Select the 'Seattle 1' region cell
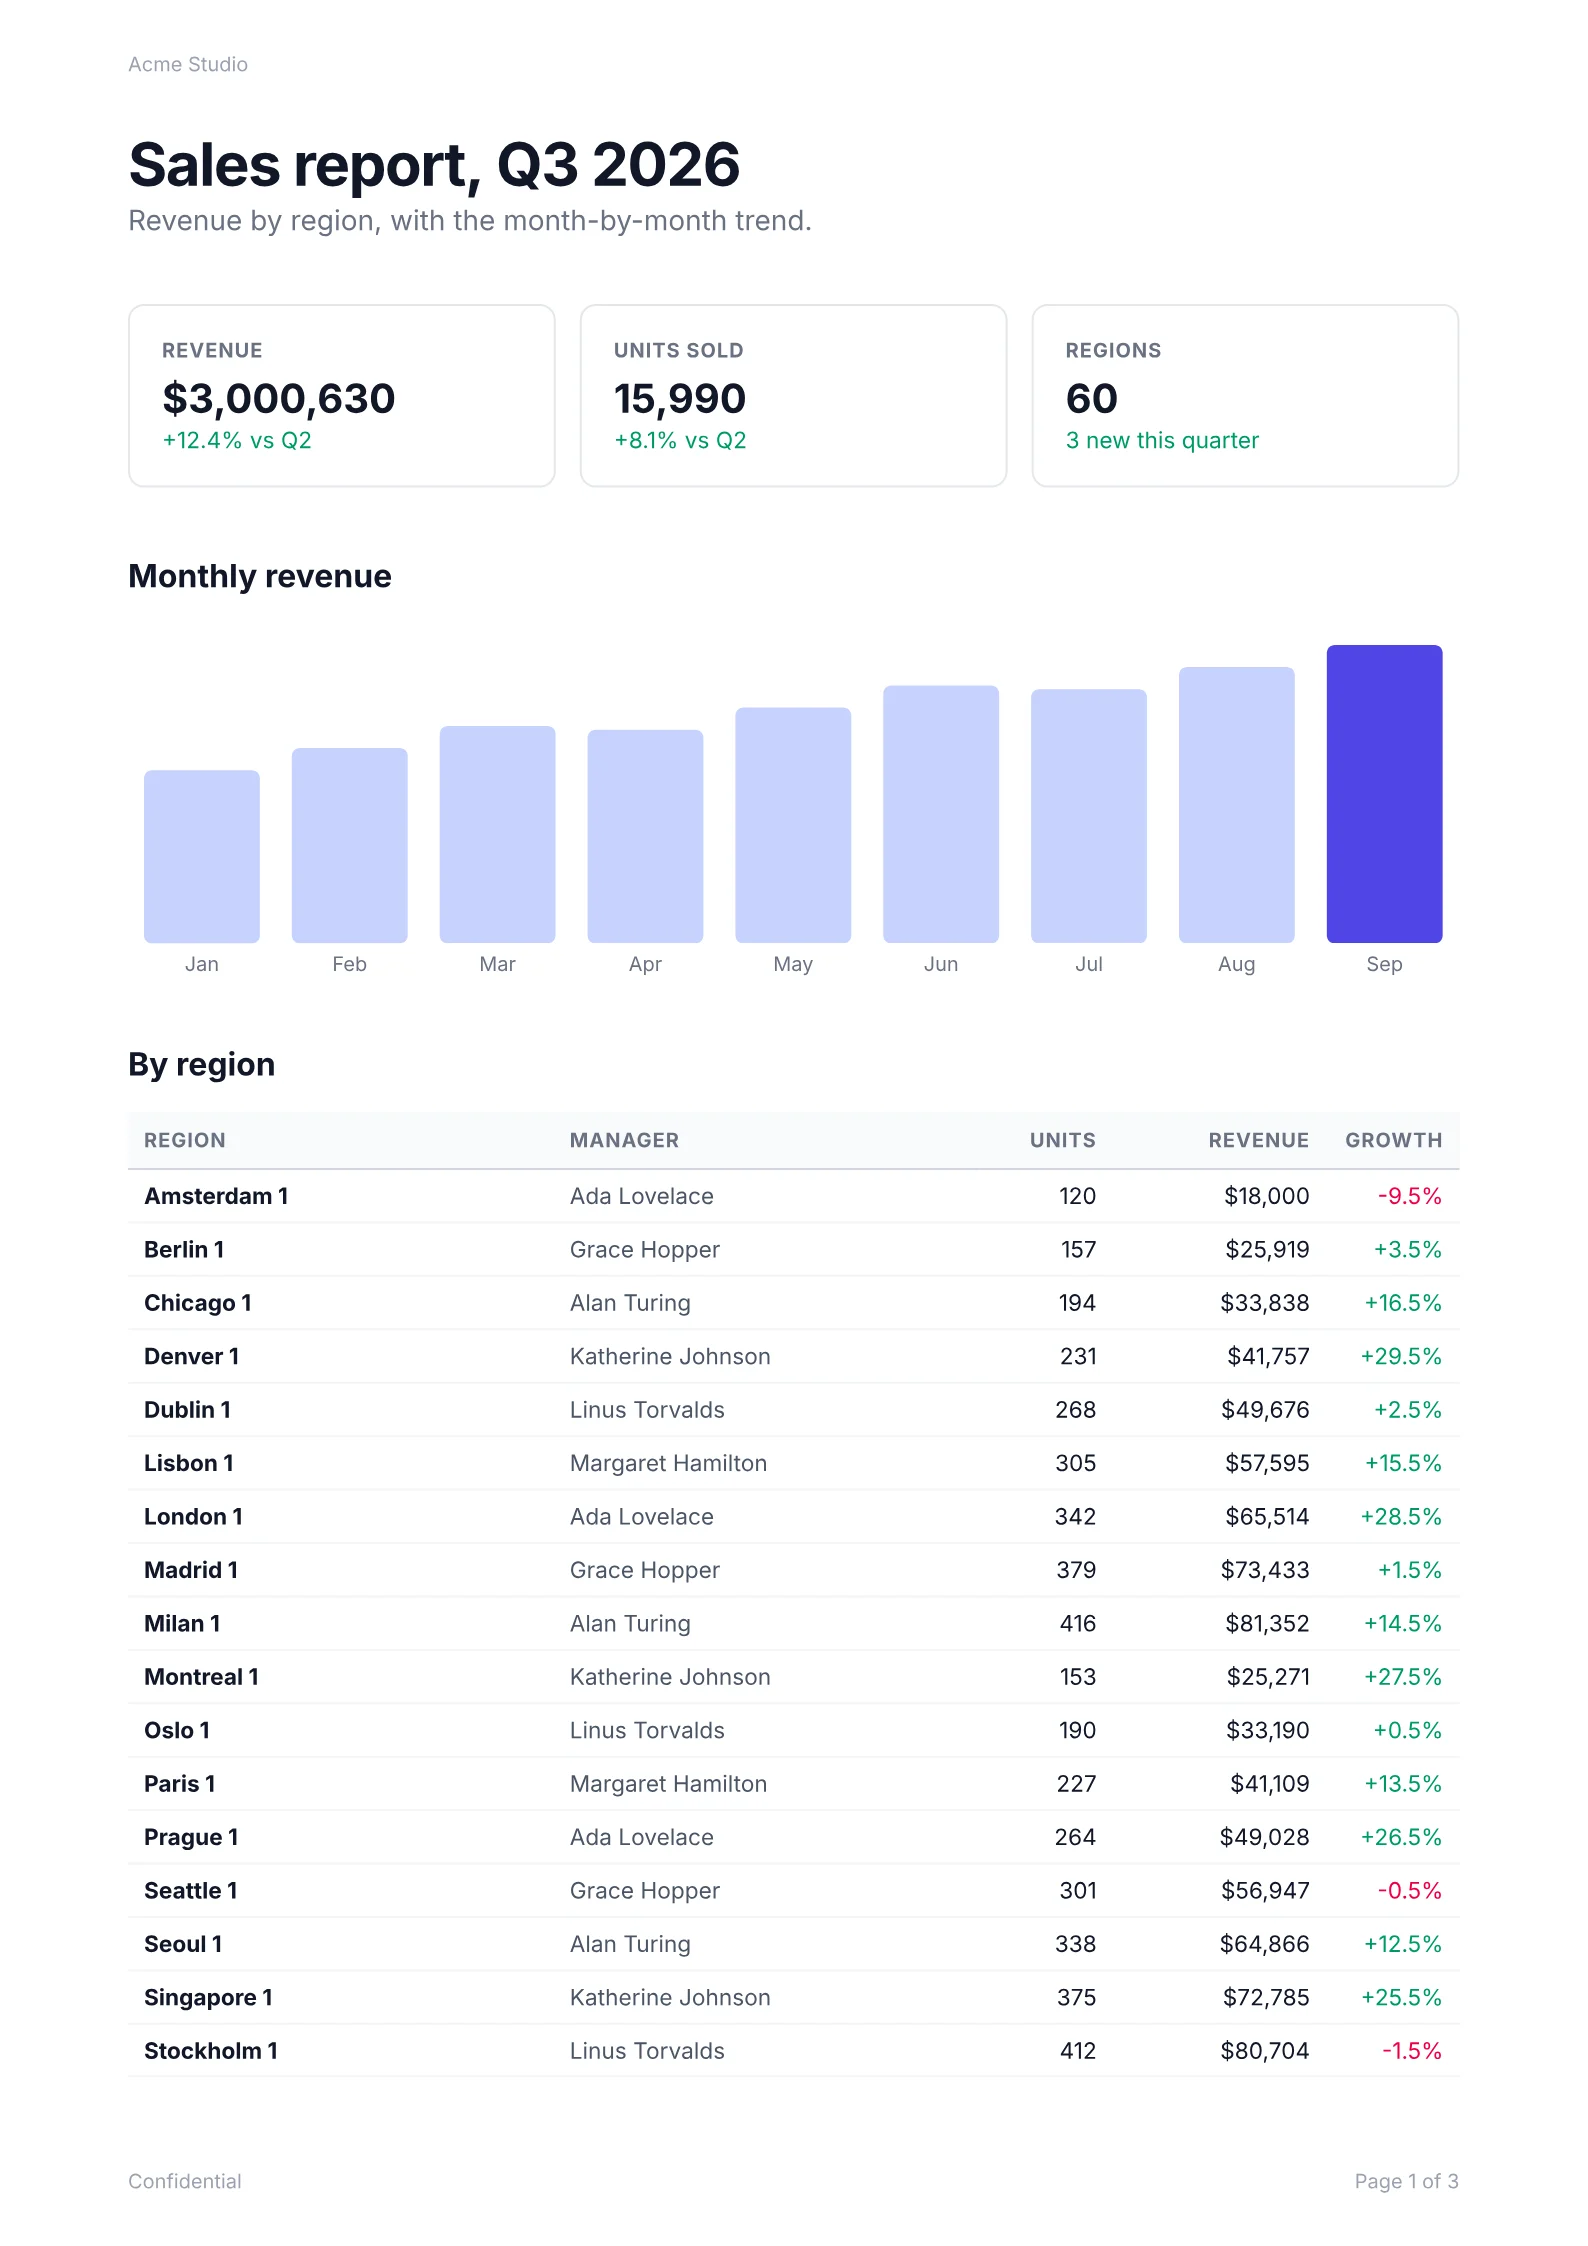Screen dimensions: 1588x2246 190,1891
